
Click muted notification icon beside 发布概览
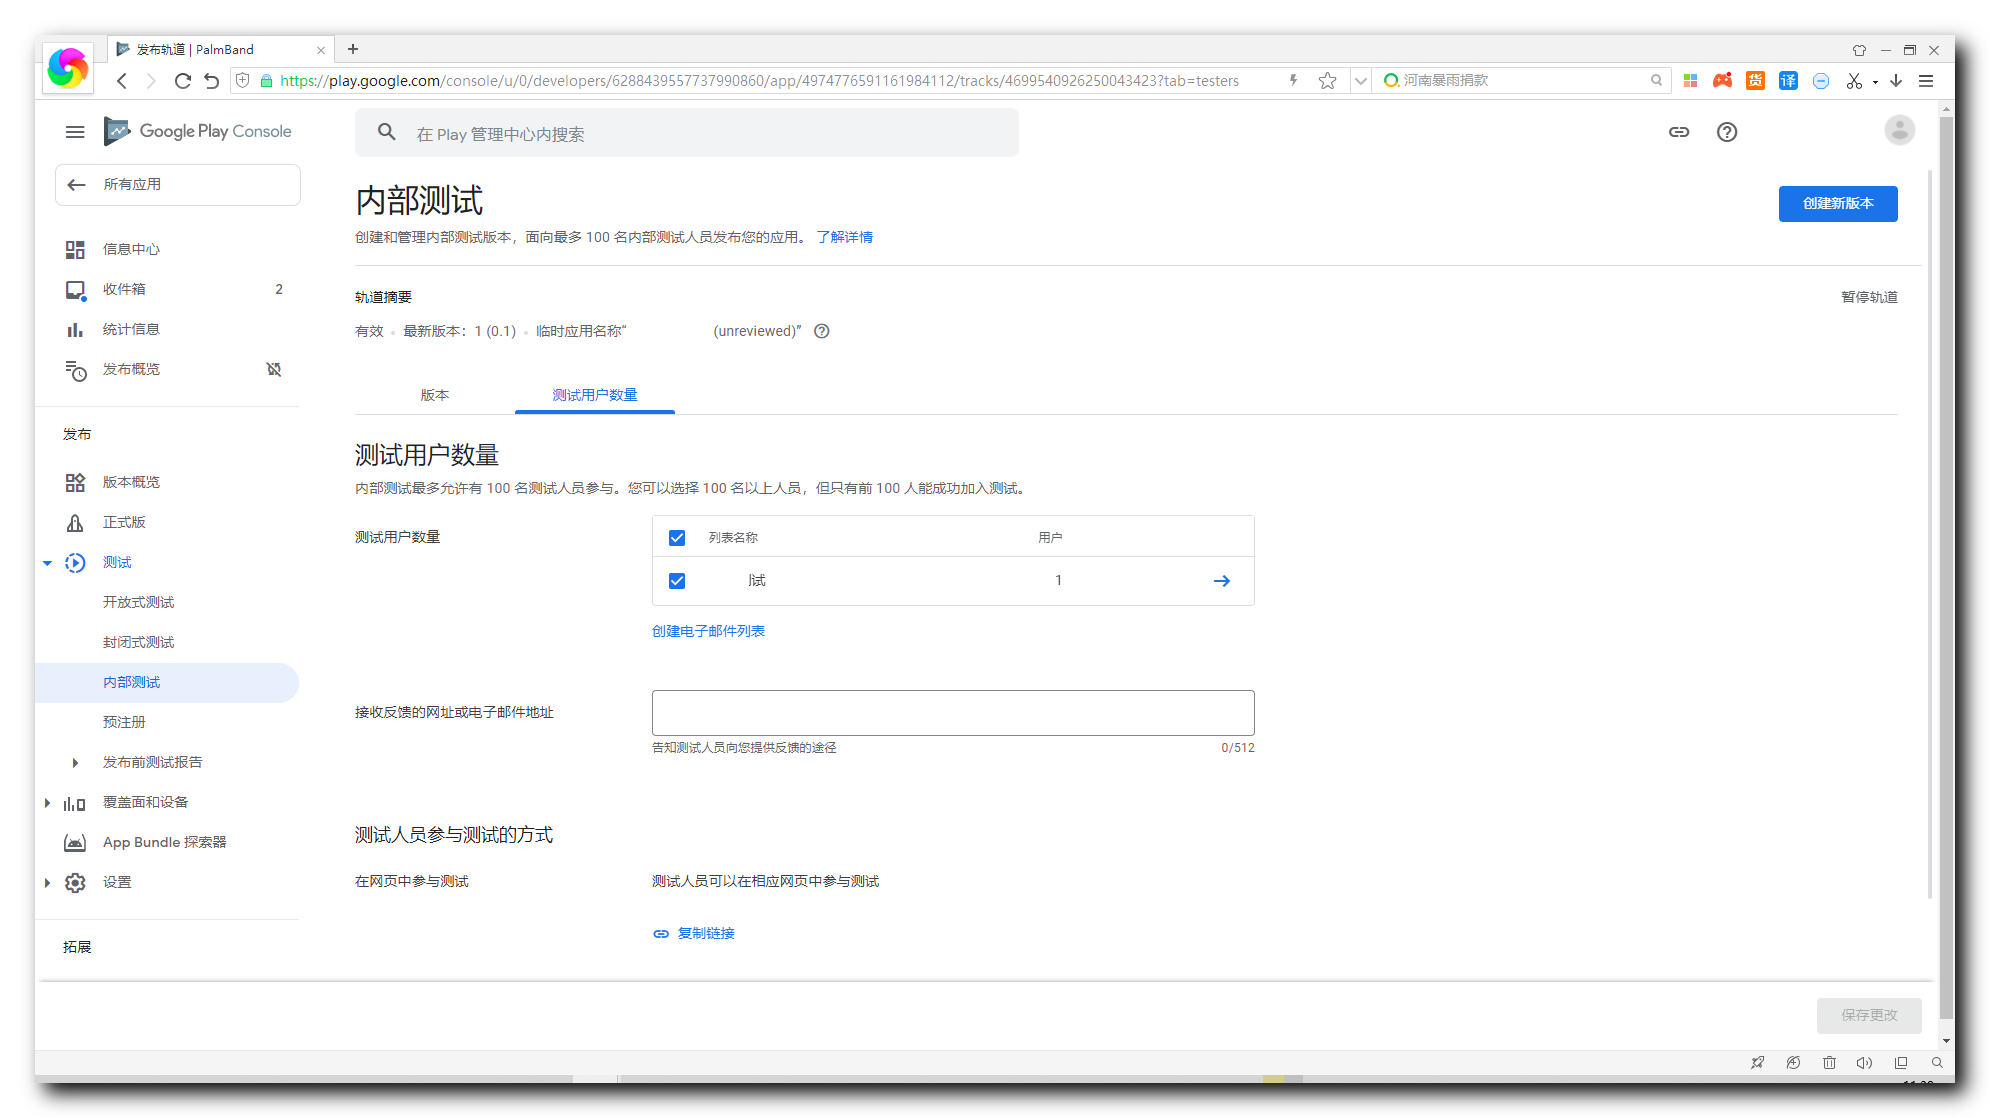pyautogui.click(x=274, y=369)
